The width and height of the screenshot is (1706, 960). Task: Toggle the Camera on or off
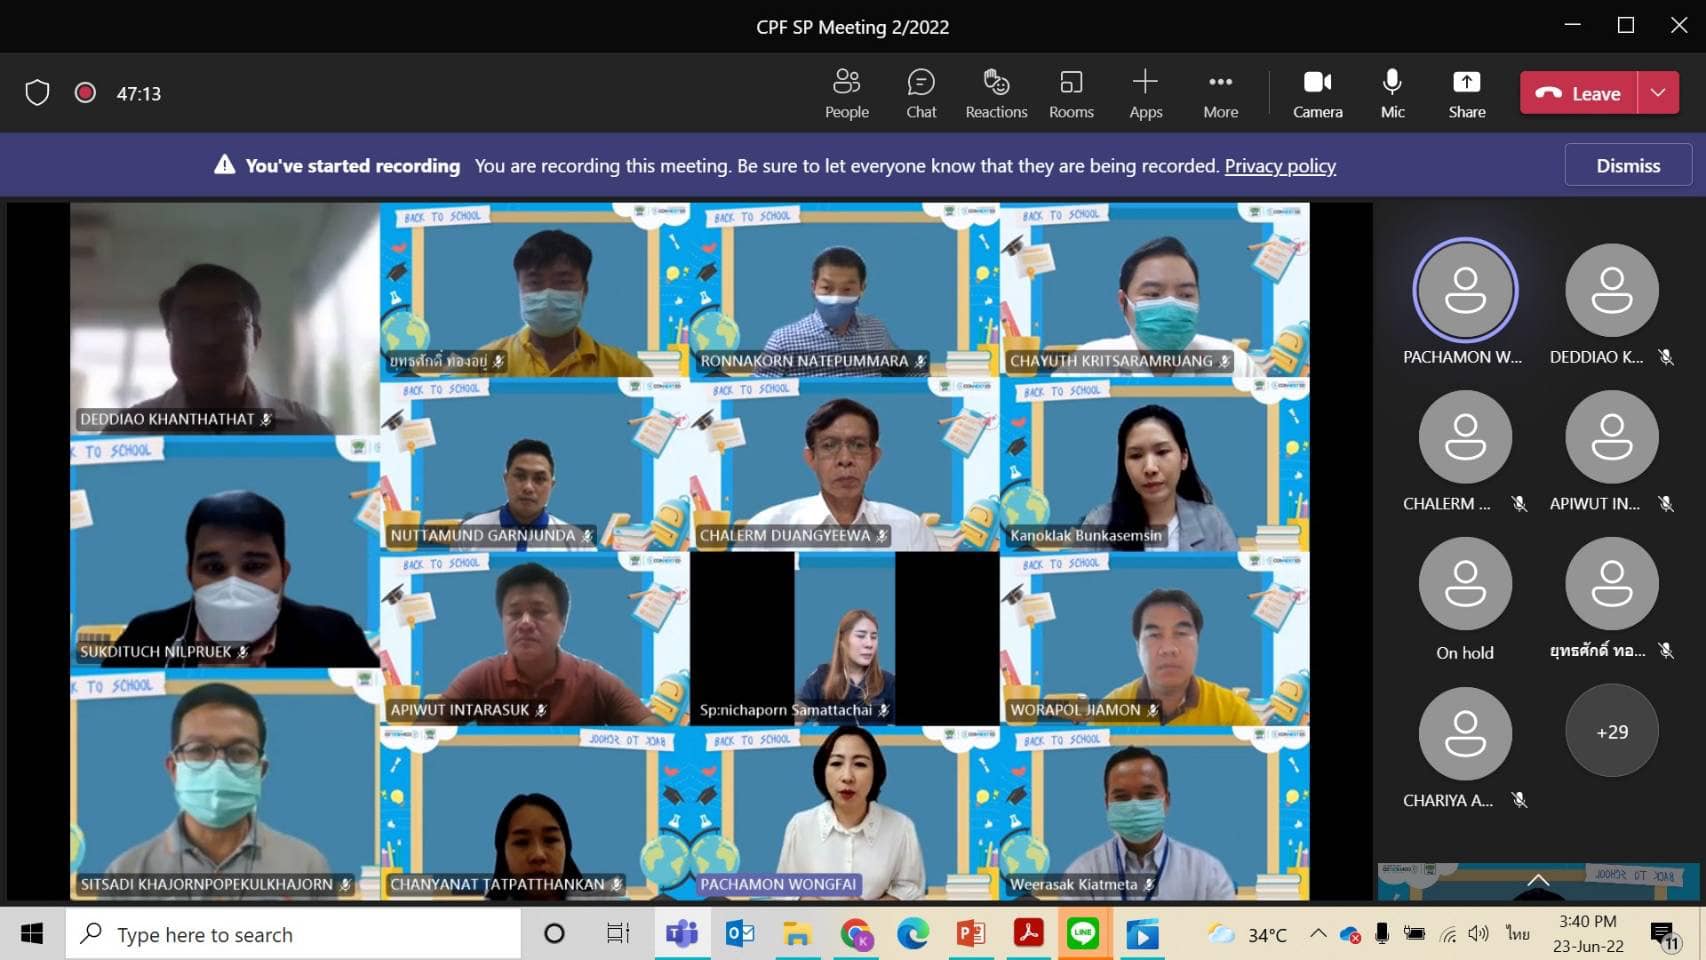pos(1317,93)
